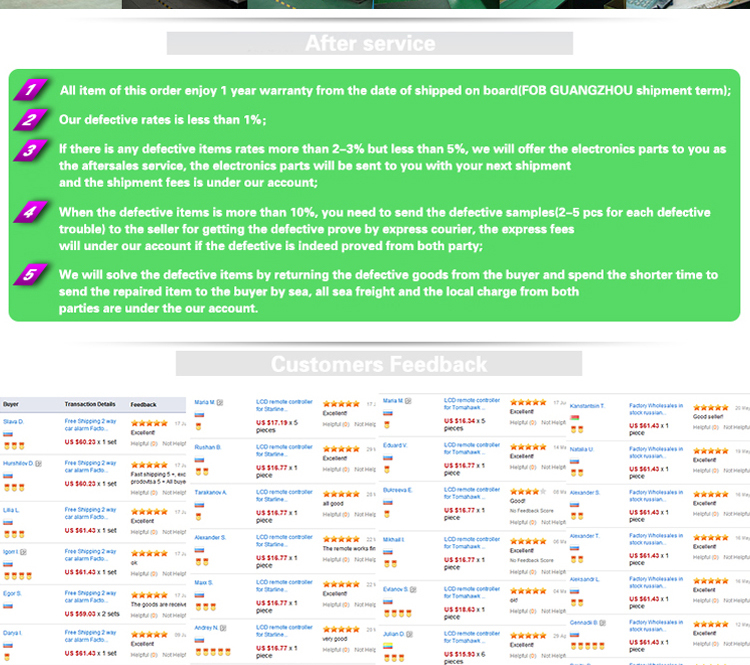Click the five-star rating on Egor S. review
The height and width of the screenshot is (665, 750).
pyautogui.click(x=149, y=594)
